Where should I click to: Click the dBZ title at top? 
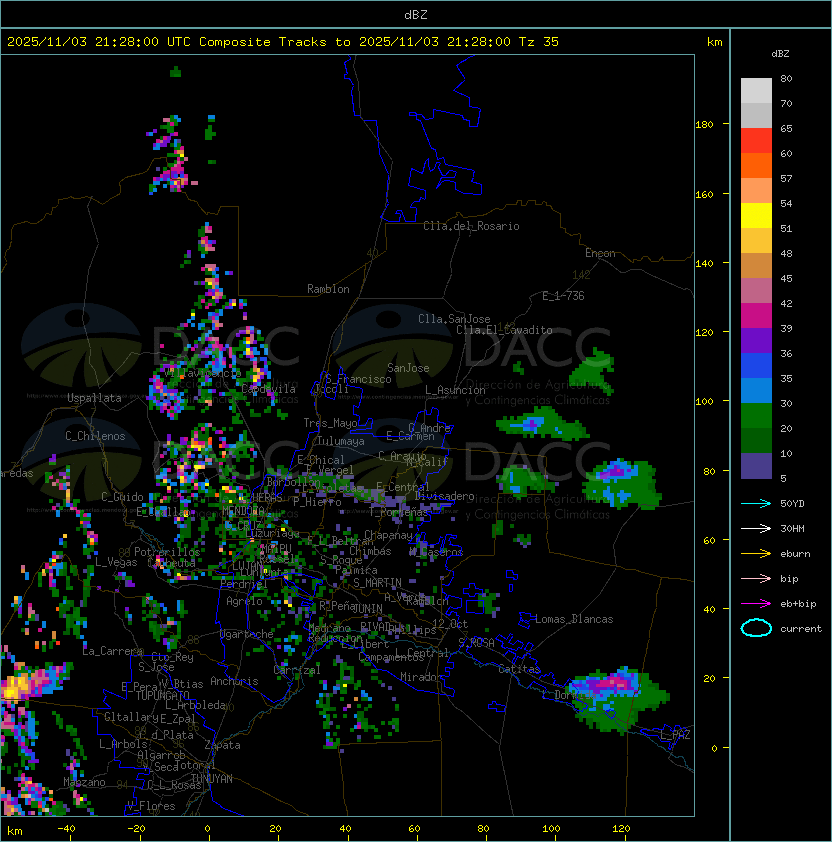pyautogui.click(x=416, y=14)
